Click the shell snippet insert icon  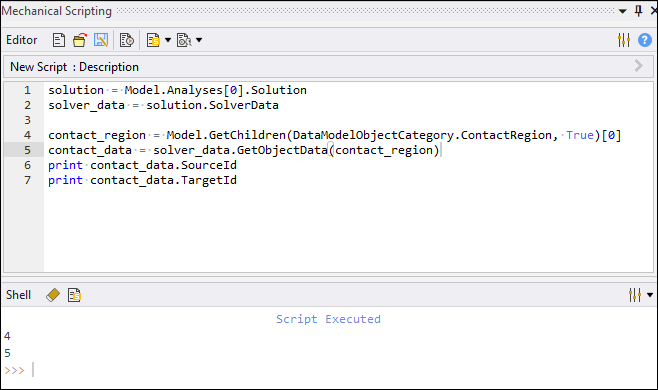point(74,295)
